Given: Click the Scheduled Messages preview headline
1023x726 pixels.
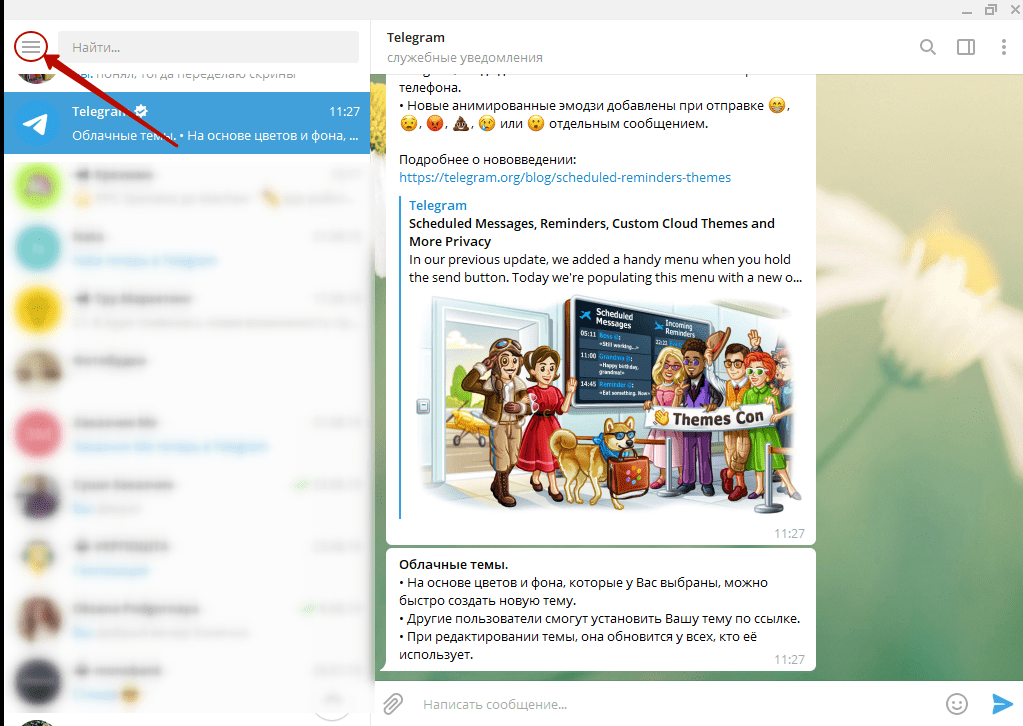Looking at the screenshot, I should [592, 232].
